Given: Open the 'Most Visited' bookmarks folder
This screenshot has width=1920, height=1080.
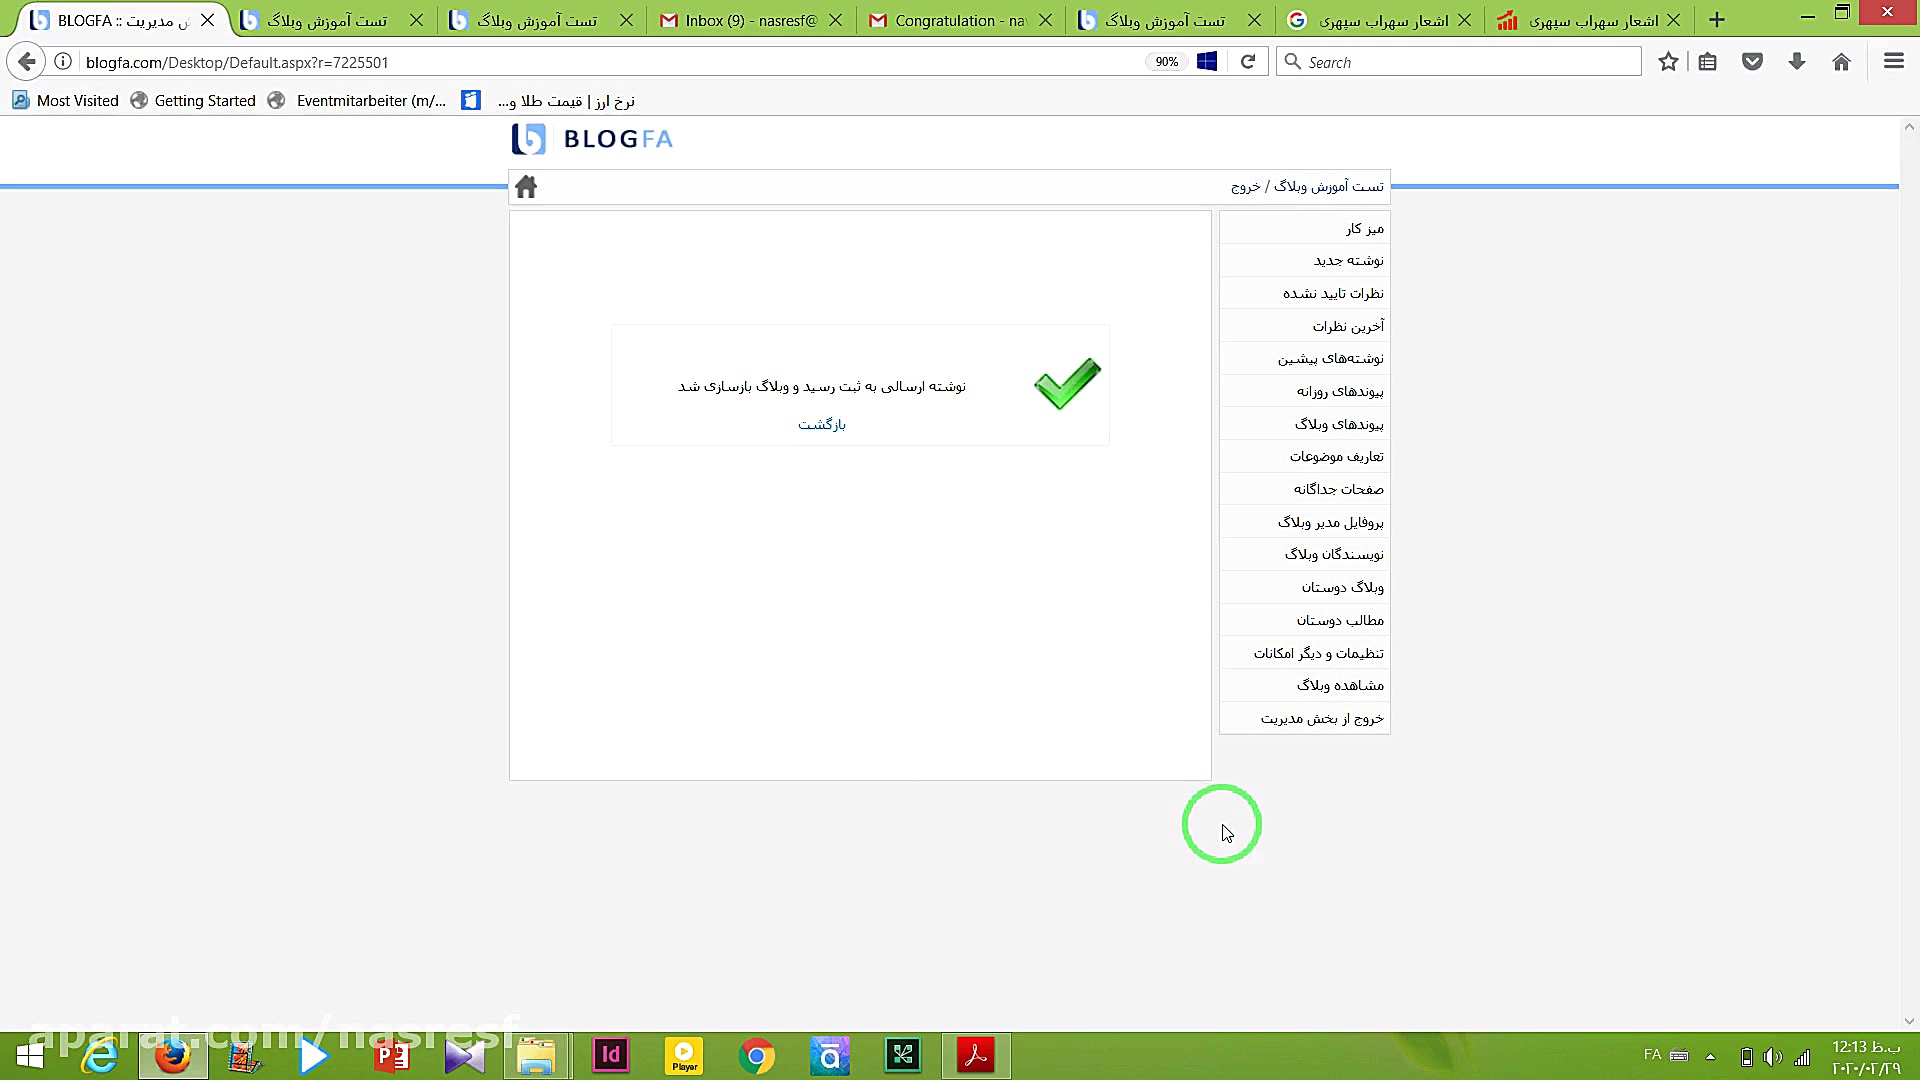Looking at the screenshot, I should (66, 101).
